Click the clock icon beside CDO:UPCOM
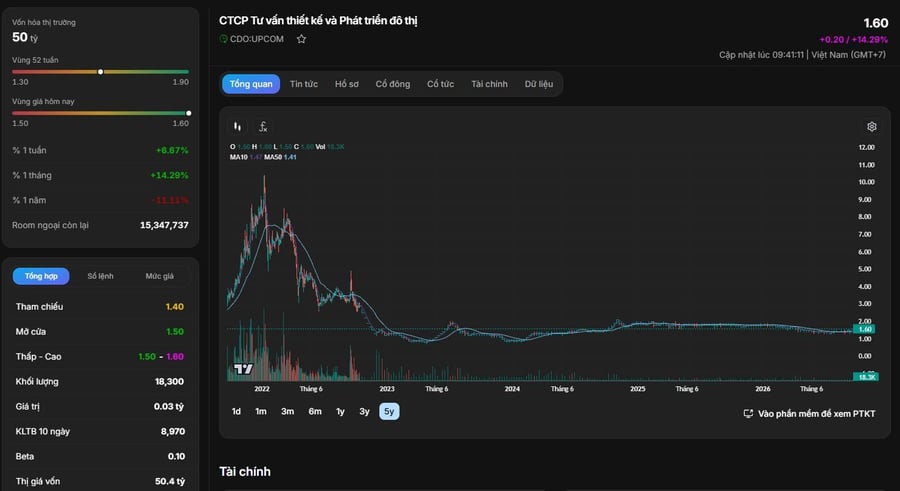900x491 pixels. (223, 39)
